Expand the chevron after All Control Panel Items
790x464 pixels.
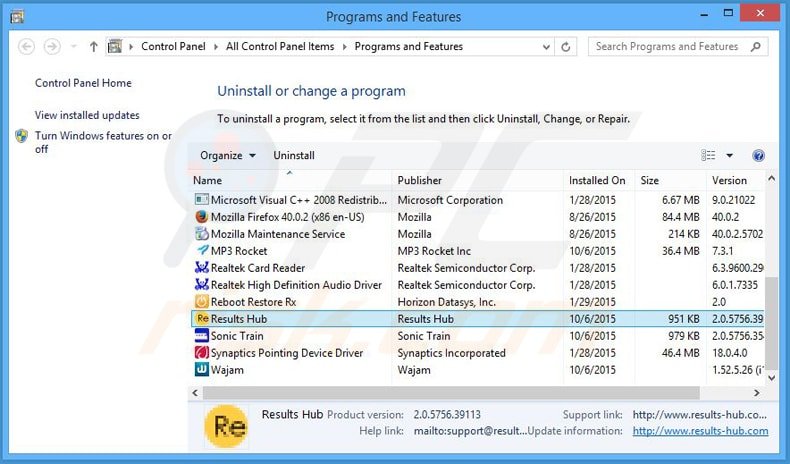click(345, 47)
